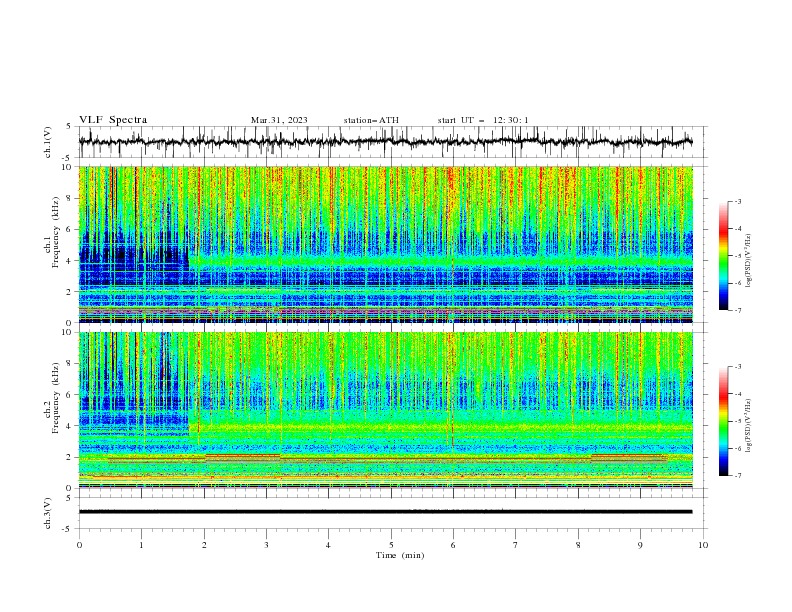This screenshot has height=612, width=792.
Task: Click inside the ch.2 frequency spectrogram
Action: click(x=385, y=410)
